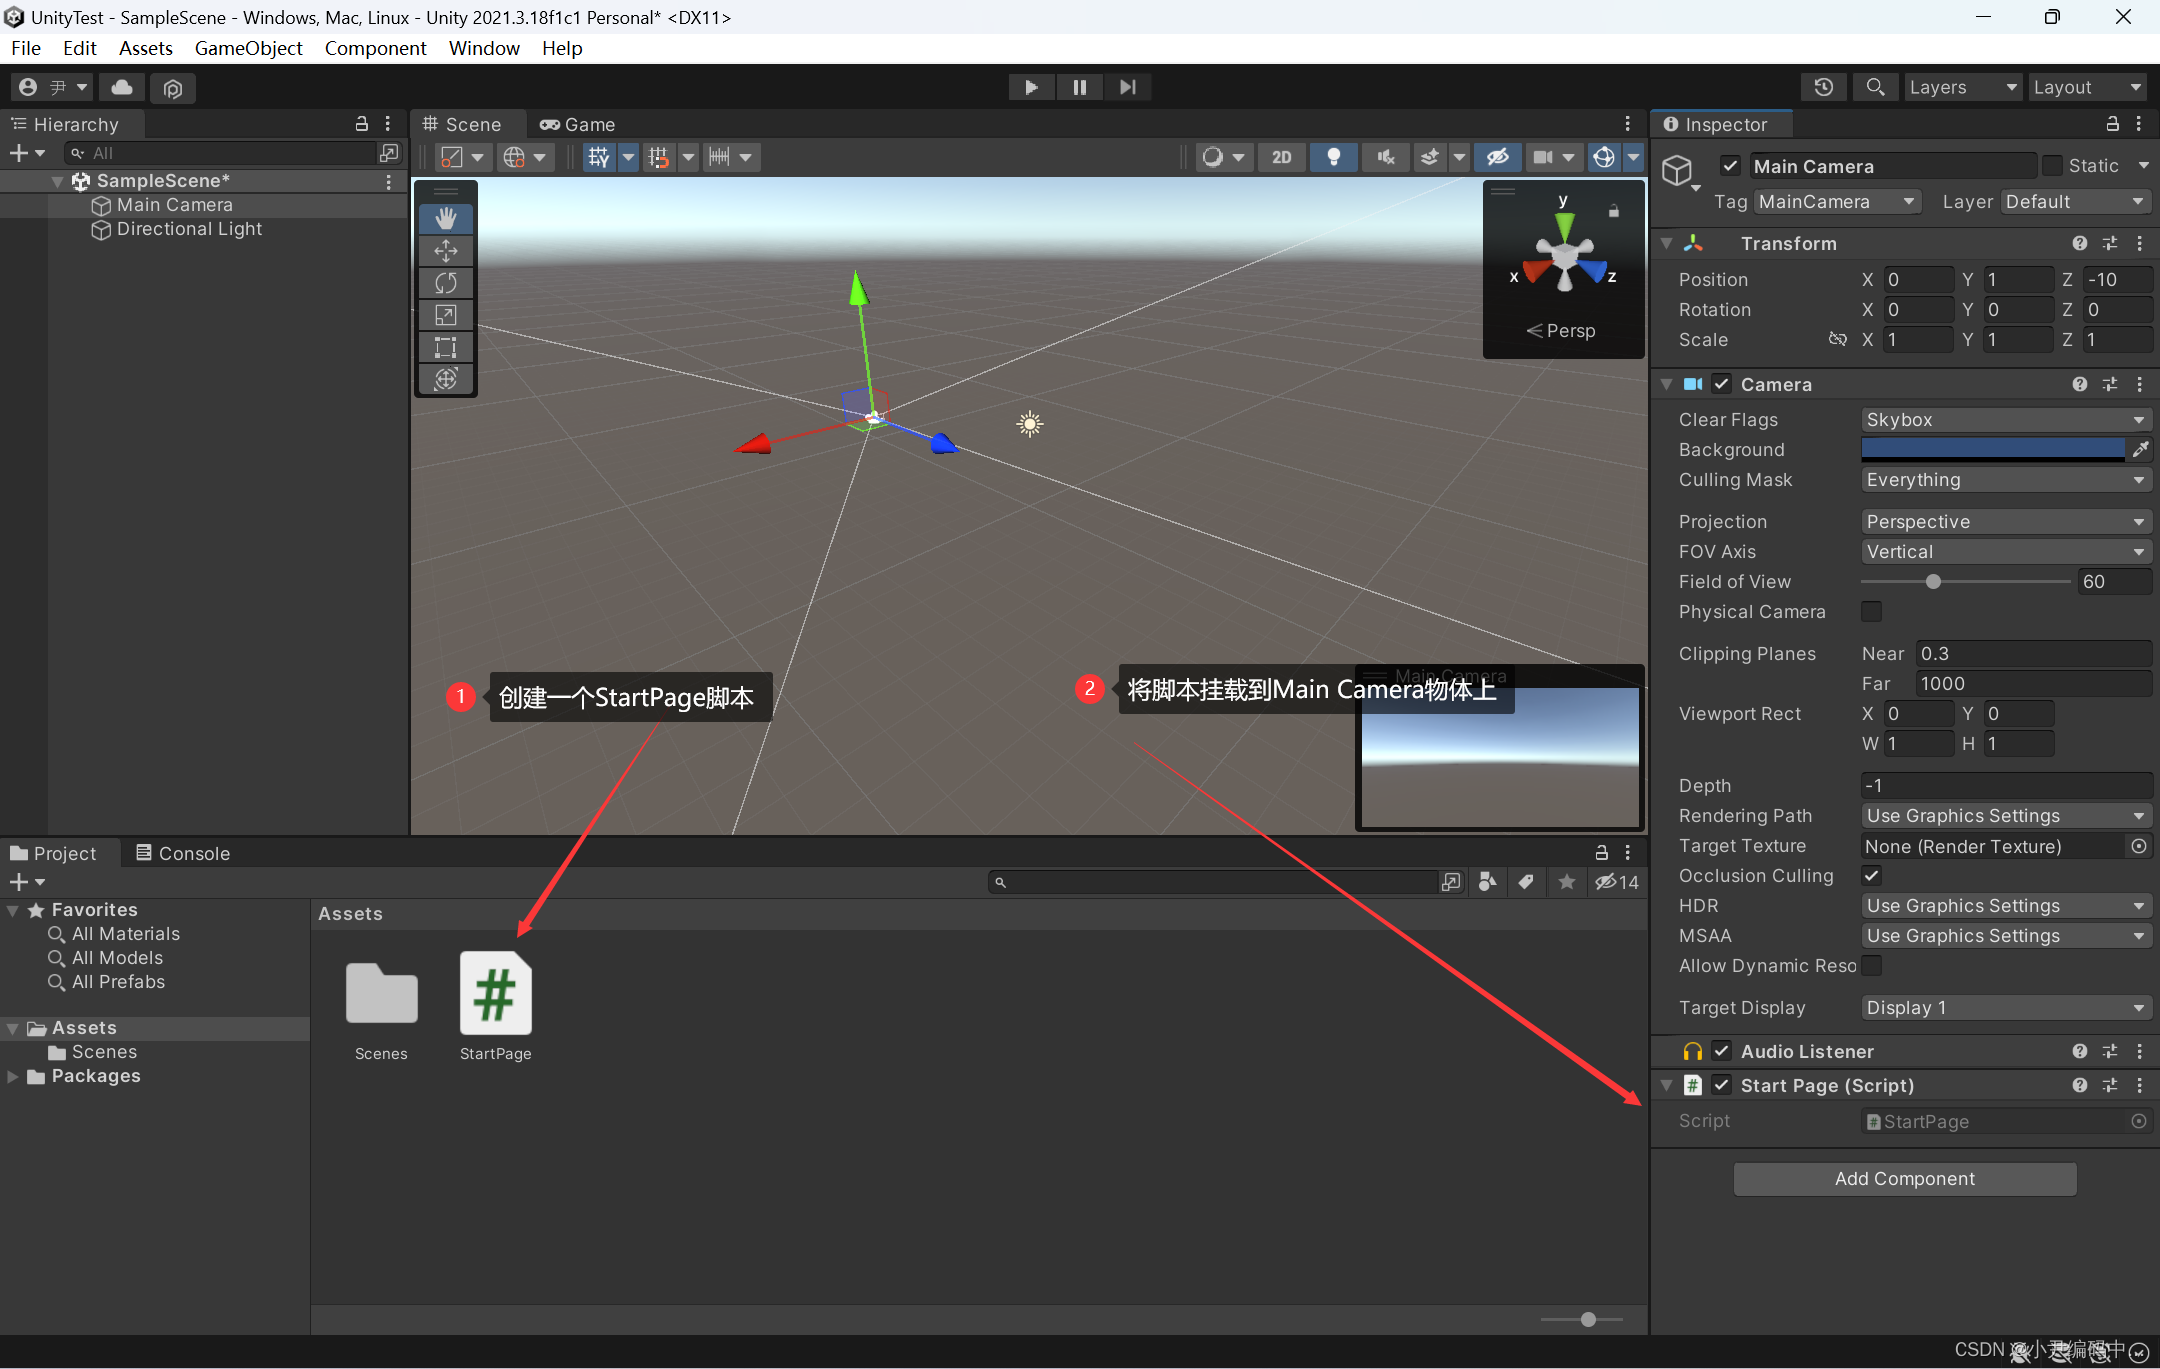Open version control history icon

click(1824, 87)
